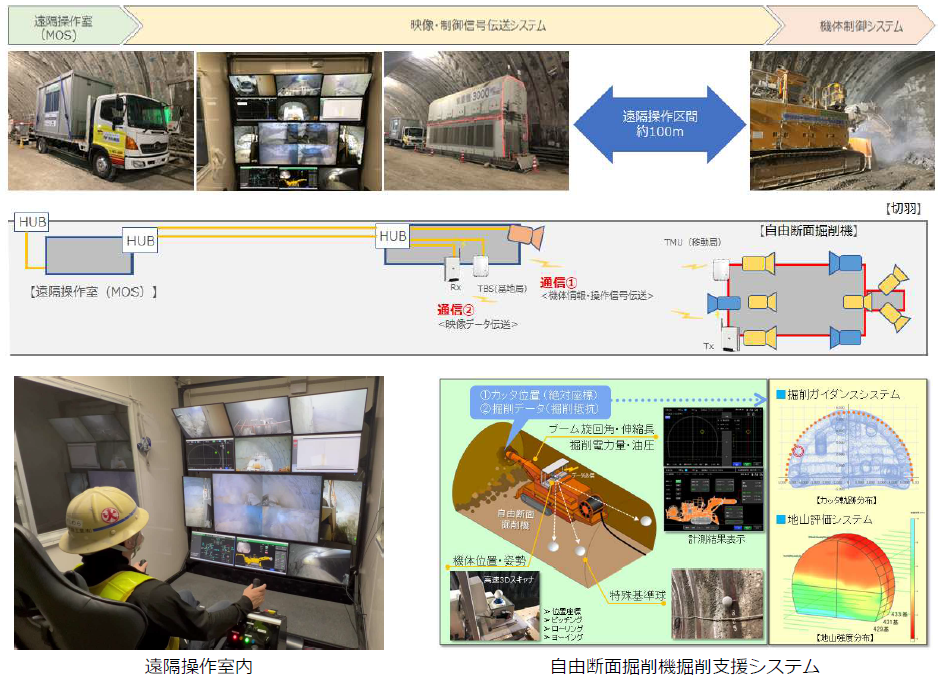Click the 機体位置・姿勢 label
Screen dimensions: 940x675
489,561
